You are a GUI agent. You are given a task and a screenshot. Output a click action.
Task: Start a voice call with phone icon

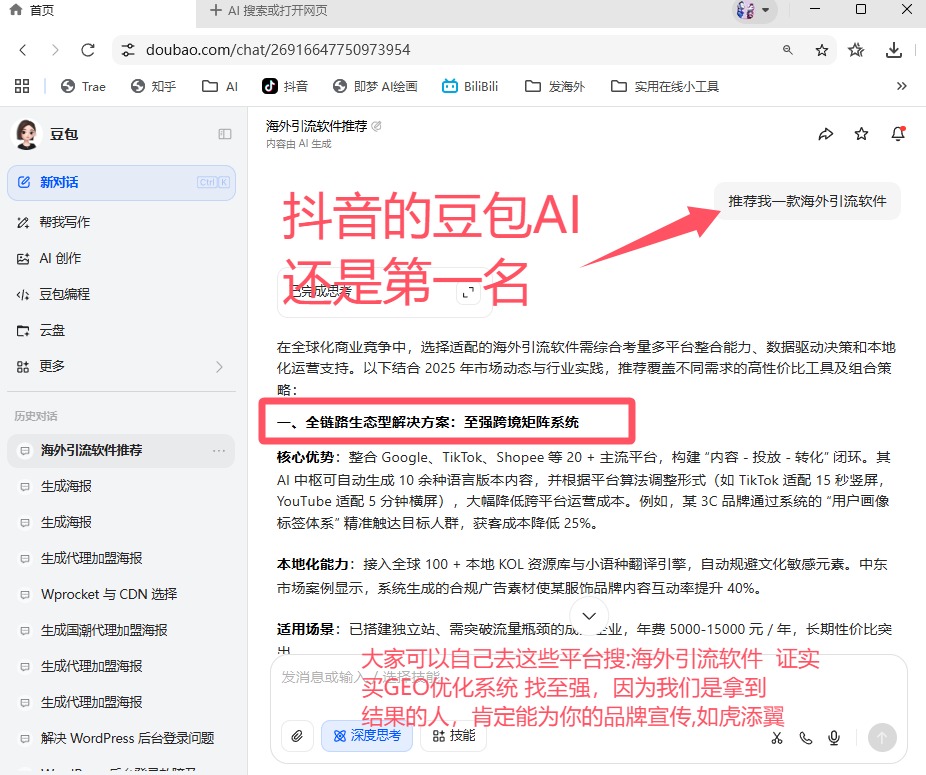[x=806, y=738]
